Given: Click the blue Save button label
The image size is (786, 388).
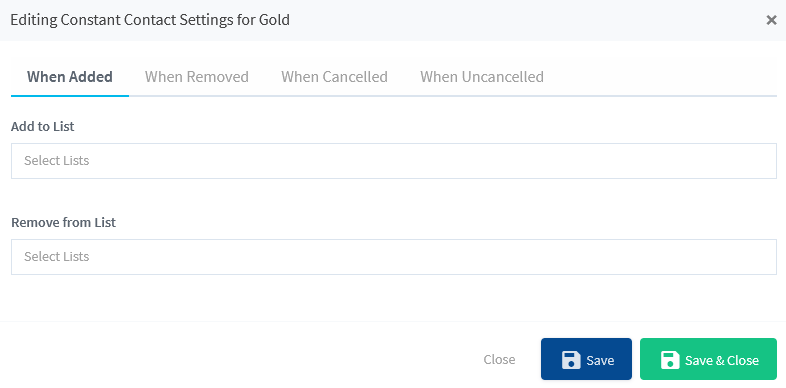Looking at the screenshot, I should tap(600, 360).
